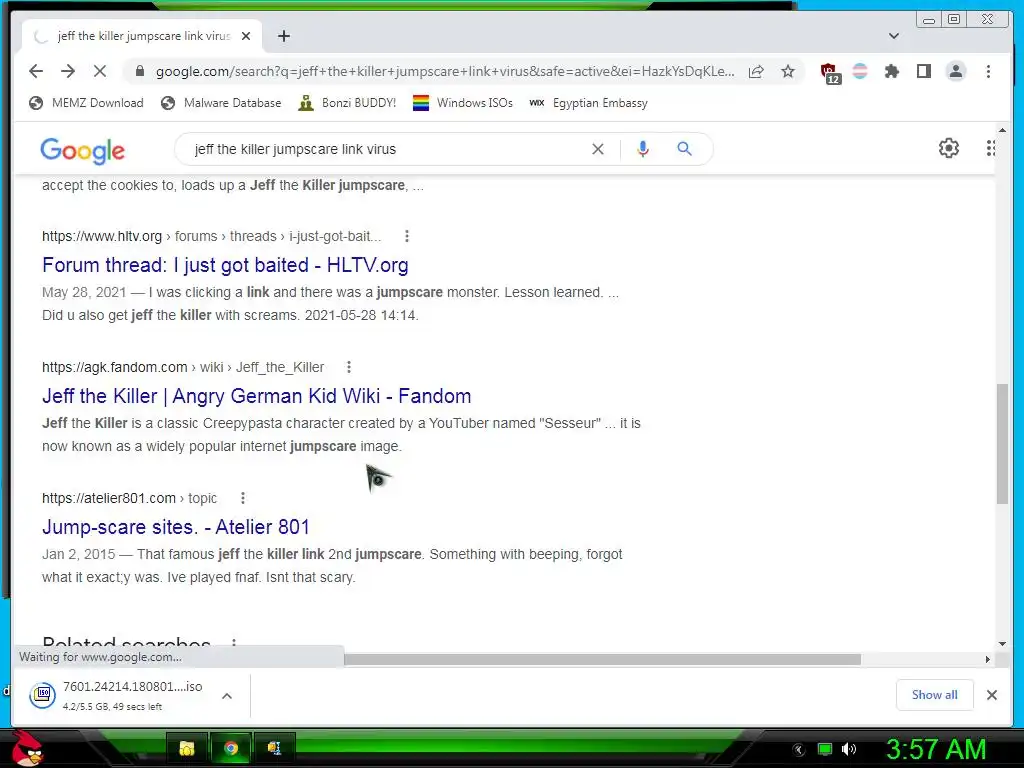The image size is (1024, 768).
Task: Open the Extensions puzzle-piece menu
Action: tap(891, 71)
